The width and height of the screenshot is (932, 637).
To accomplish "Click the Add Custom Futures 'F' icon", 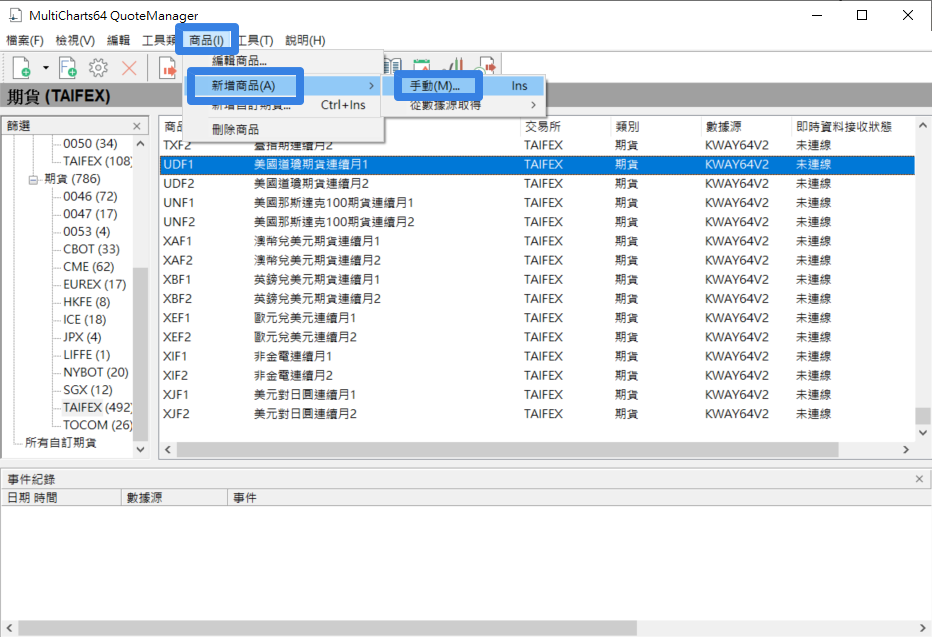I will click(x=68, y=68).
